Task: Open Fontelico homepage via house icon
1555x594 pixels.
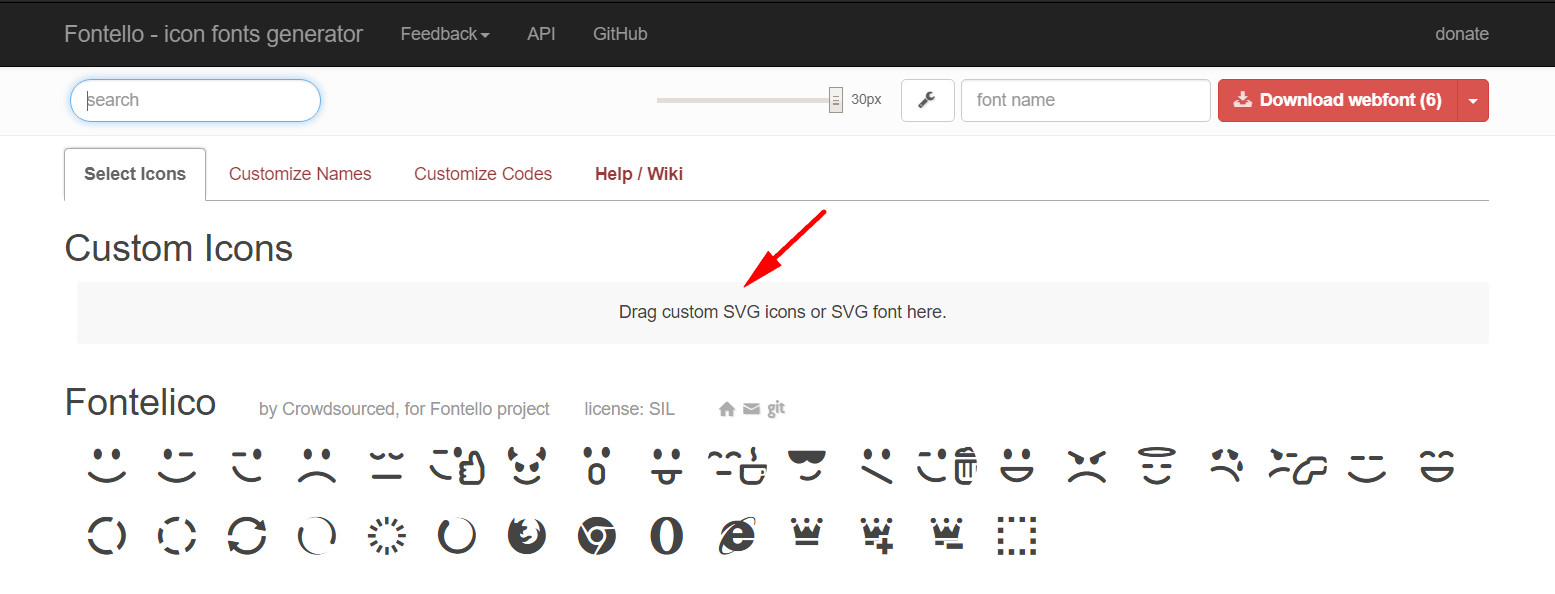Action: tap(727, 409)
